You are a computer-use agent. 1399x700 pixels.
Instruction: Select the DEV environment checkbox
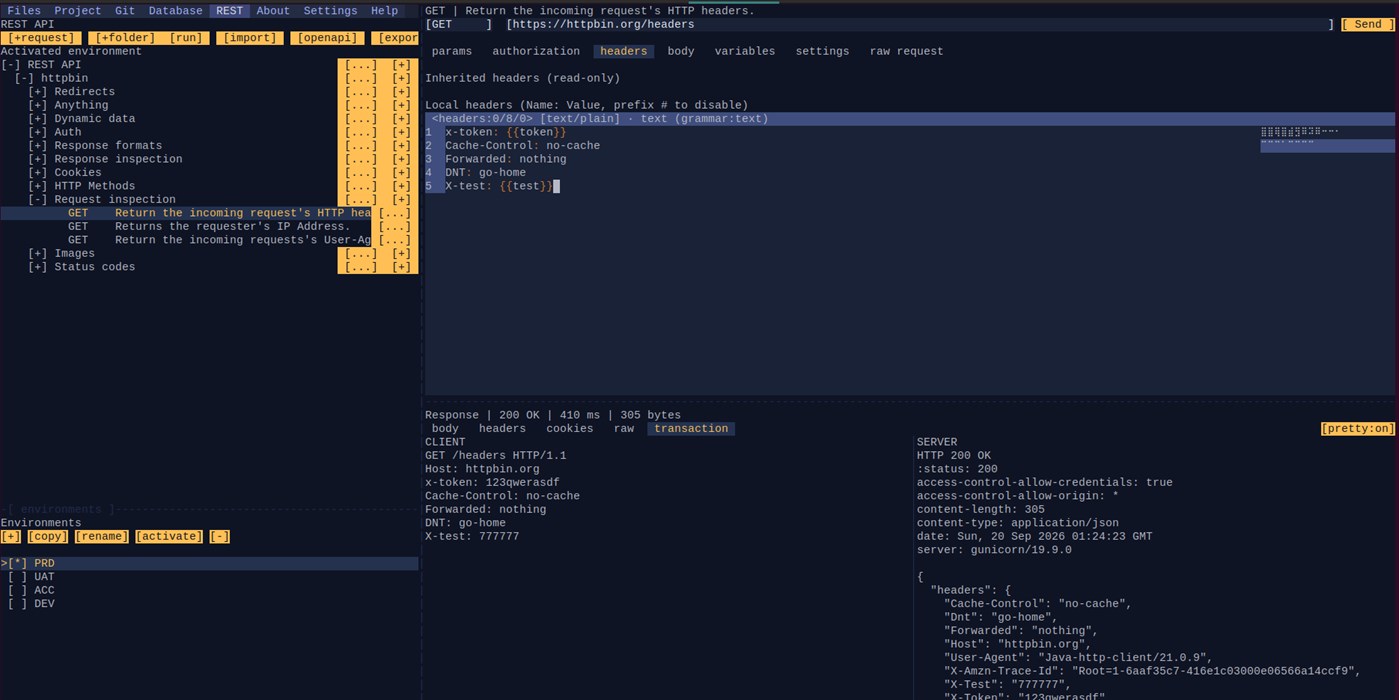point(17,604)
